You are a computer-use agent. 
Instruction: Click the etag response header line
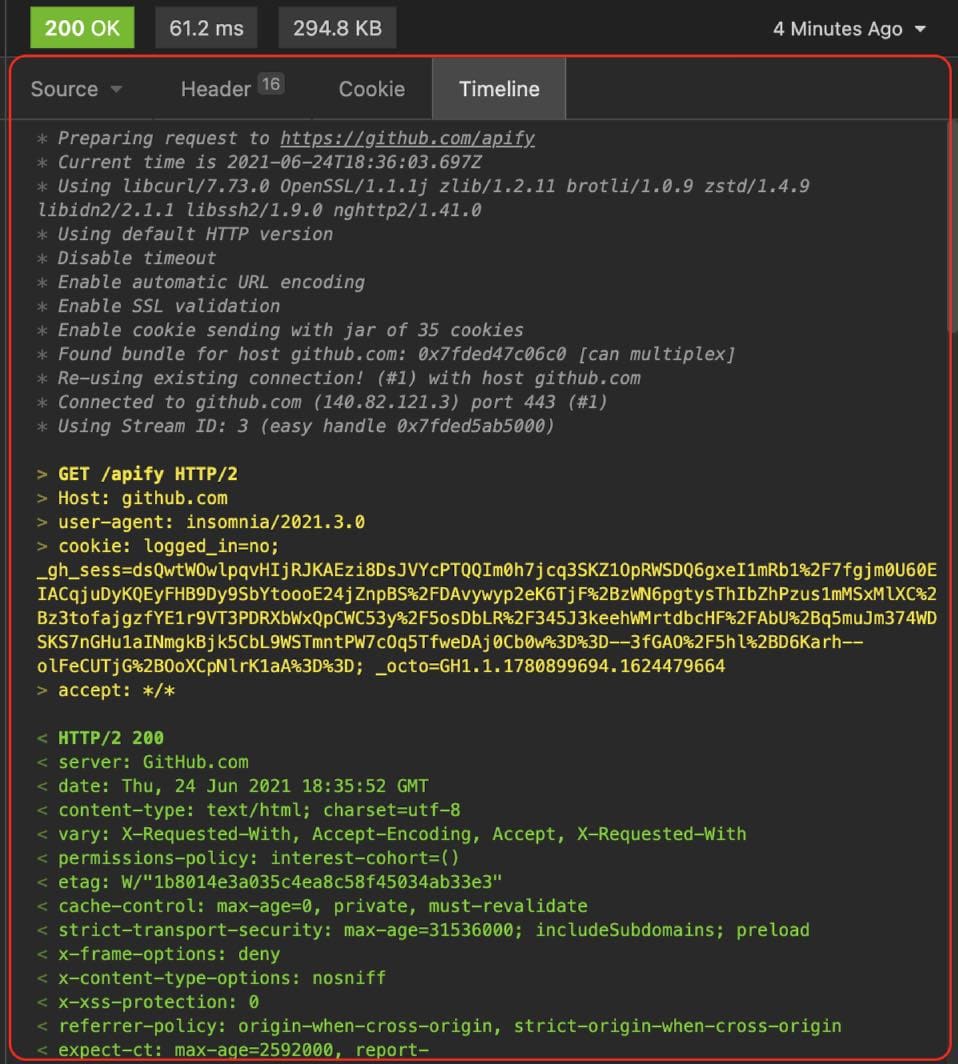tap(280, 882)
